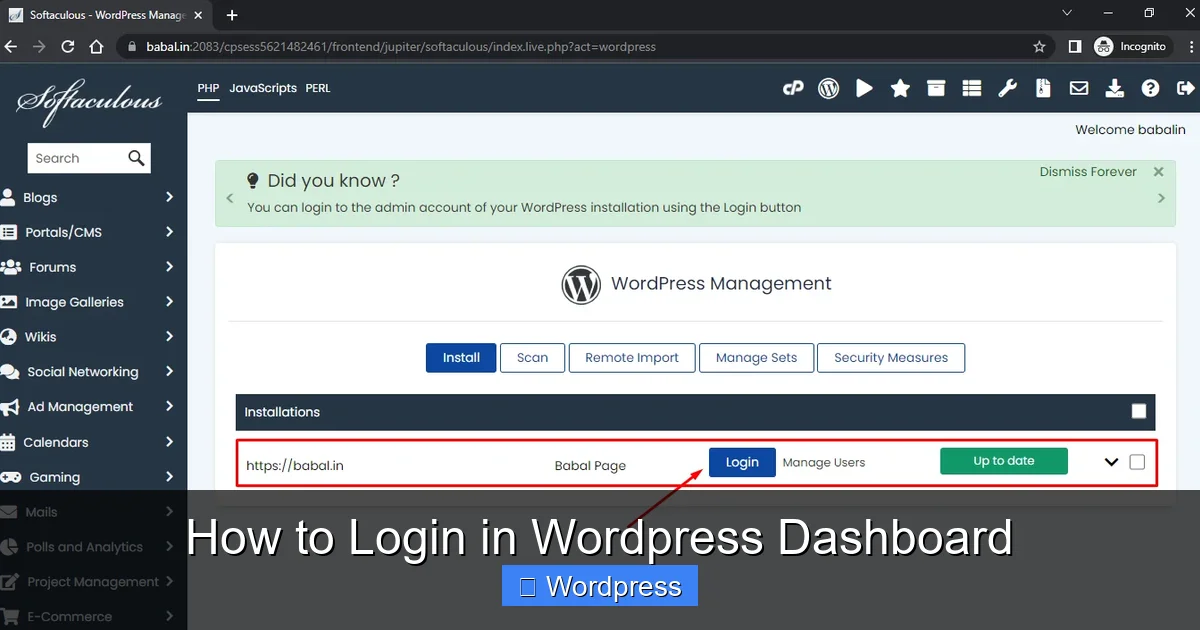Click the download import icon

click(x=1115, y=88)
